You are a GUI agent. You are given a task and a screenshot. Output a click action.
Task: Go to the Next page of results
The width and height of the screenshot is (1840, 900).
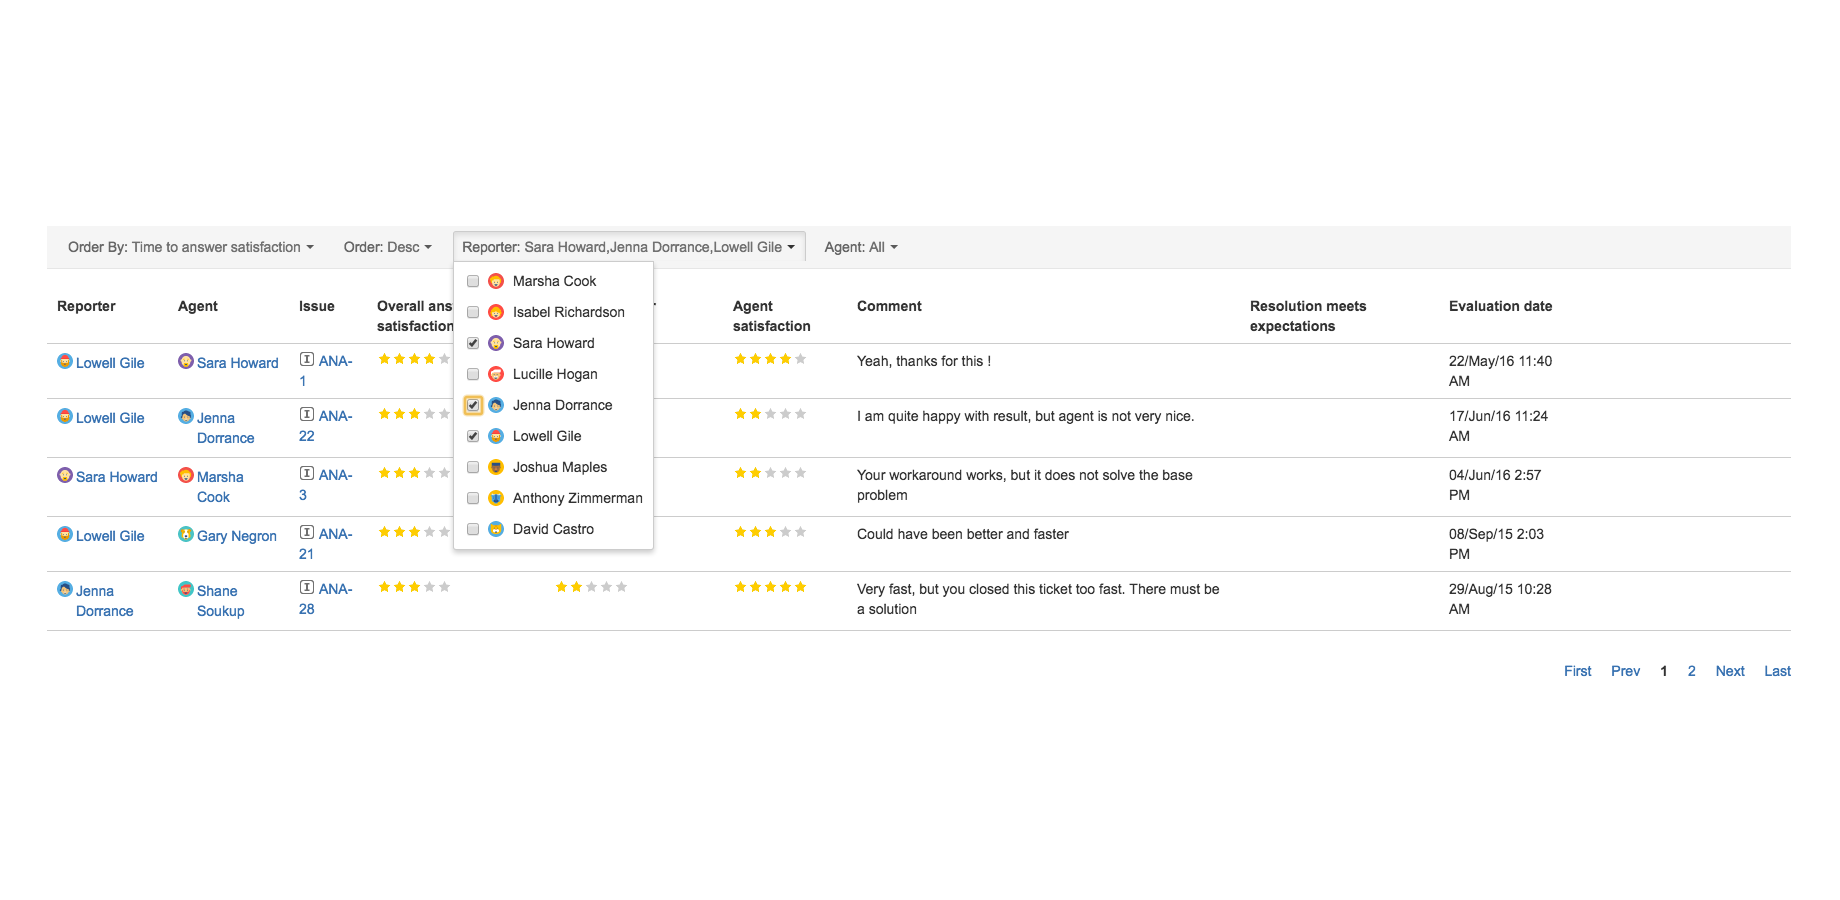(x=1730, y=671)
